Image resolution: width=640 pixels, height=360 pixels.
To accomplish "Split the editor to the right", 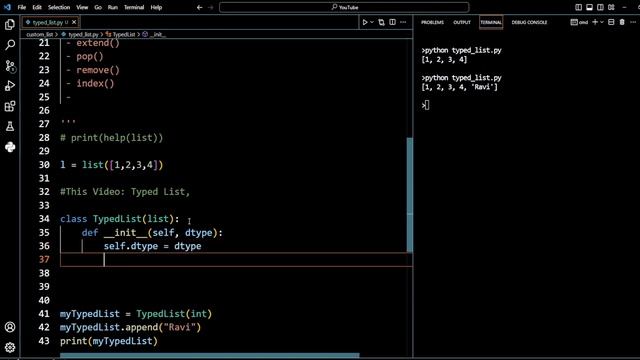I will coord(392,22).
